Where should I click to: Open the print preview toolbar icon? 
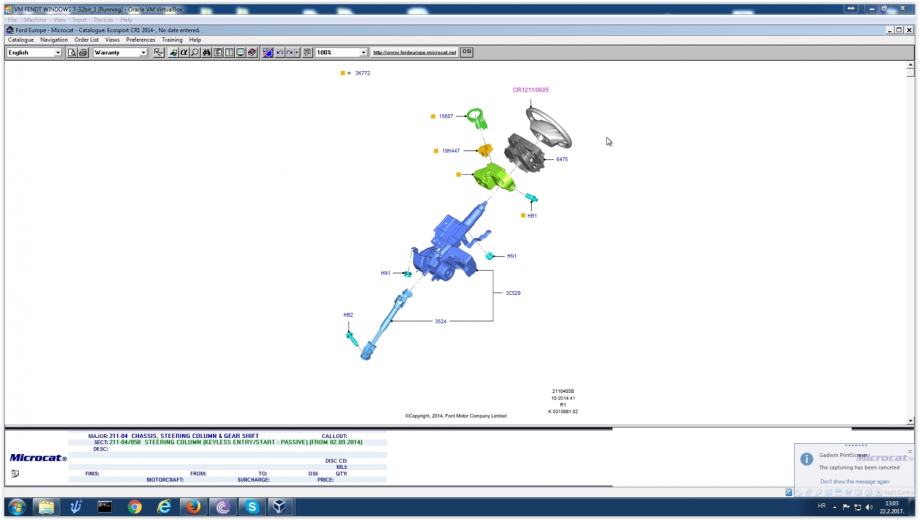(72, 53)
